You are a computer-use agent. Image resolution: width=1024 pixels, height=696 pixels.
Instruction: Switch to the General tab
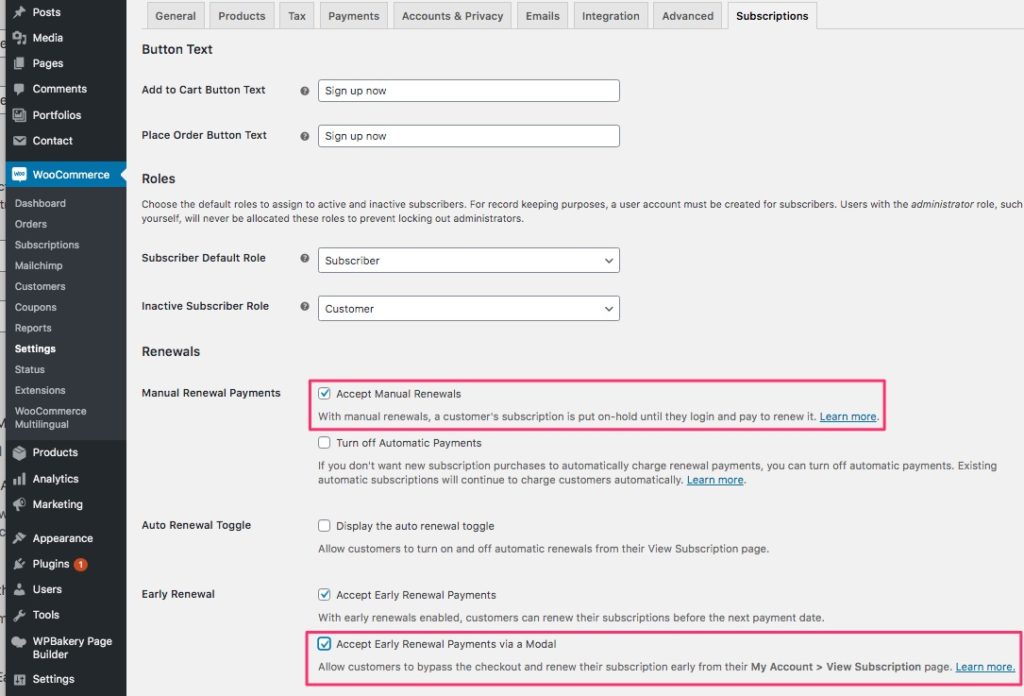(176, 16)
